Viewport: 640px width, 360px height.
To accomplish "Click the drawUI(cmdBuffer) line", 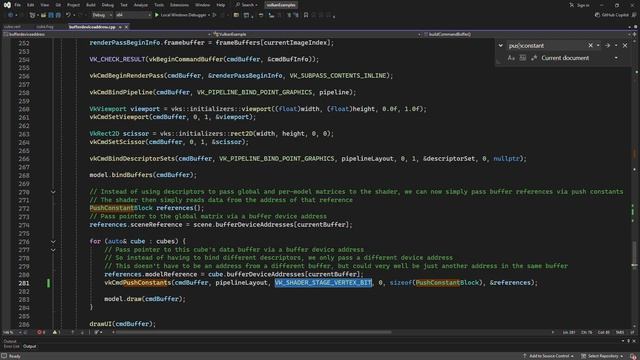I will pyautogui.click(x=123, y=324).
